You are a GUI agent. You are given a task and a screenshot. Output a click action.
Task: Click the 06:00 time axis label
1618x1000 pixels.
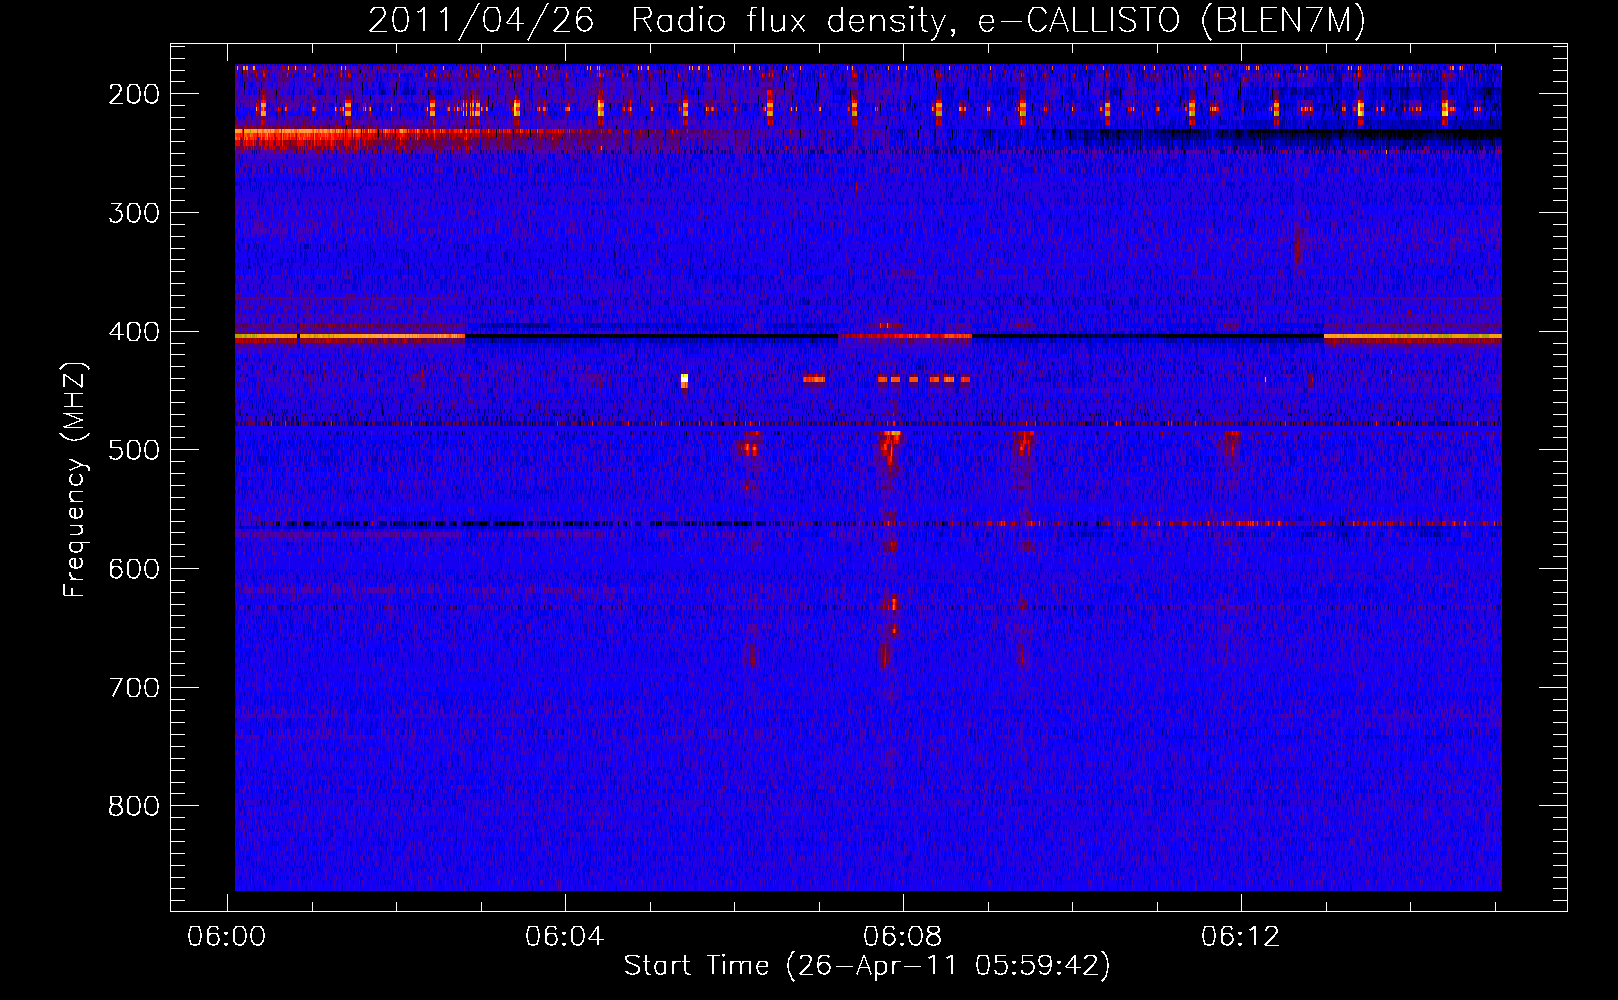[227, 937]
